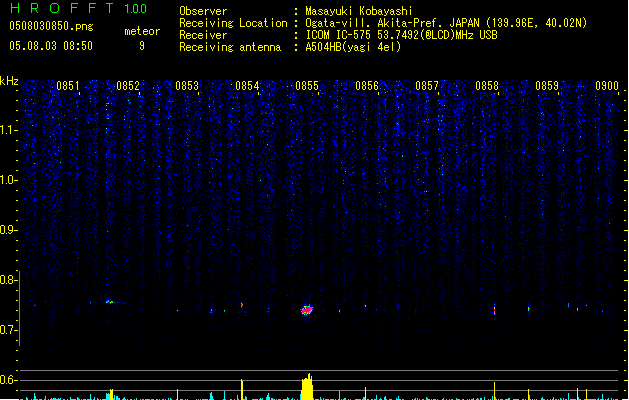Click the Observer field label
The height and width of the screenshot is (400, 629).
203,11
